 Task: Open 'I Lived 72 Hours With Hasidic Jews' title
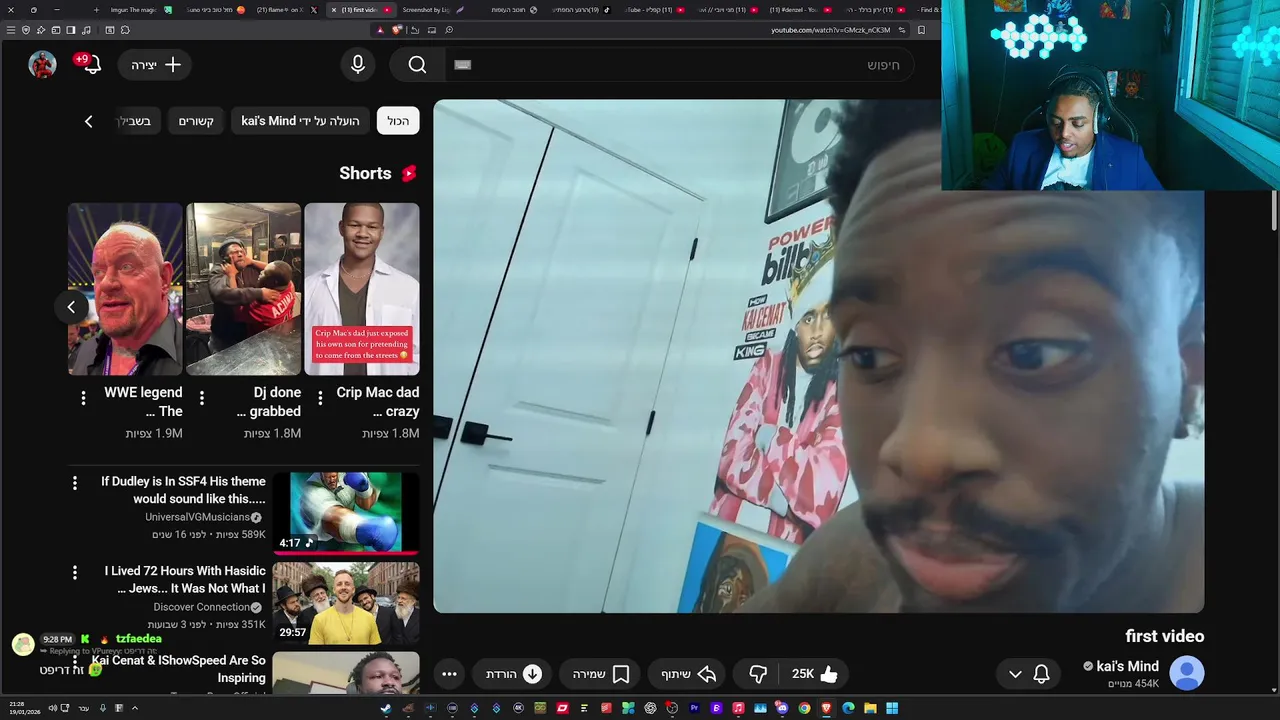(185, 580)
